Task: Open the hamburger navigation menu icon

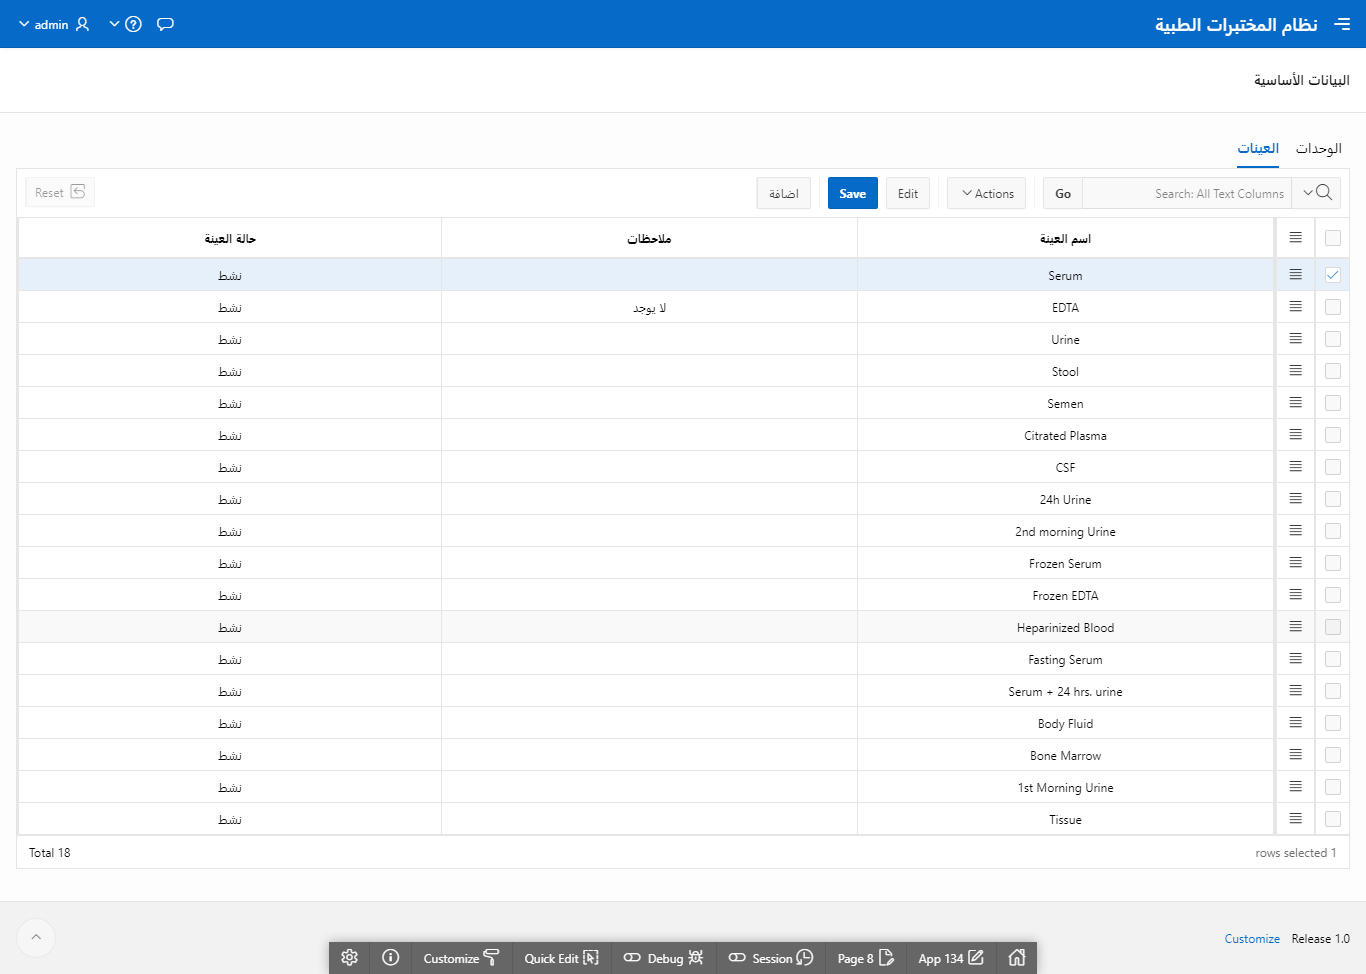Action: (x=1342, y=24)
